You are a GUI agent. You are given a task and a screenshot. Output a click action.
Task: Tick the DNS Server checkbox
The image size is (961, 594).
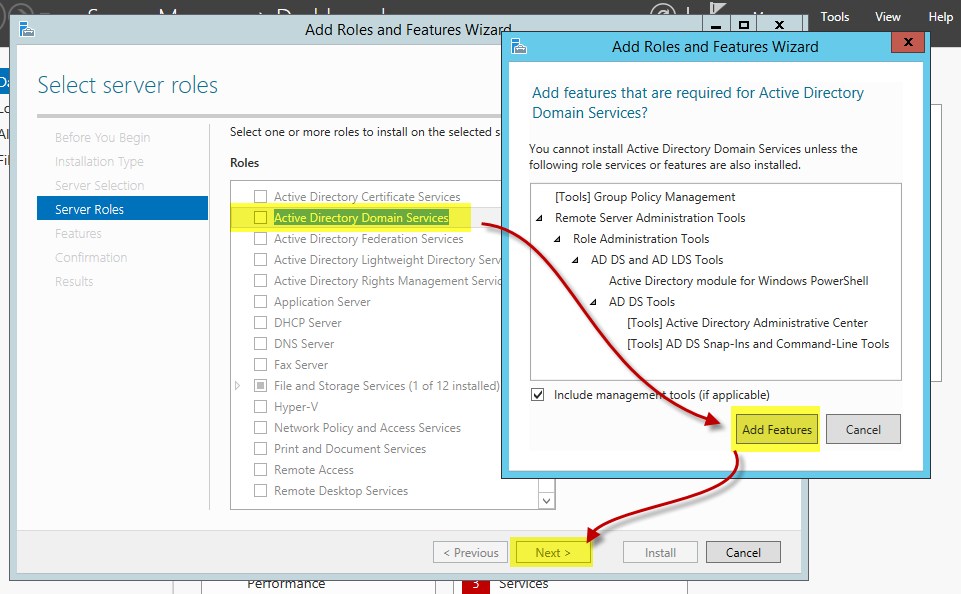pyautogui.click(x=260, y=343)
